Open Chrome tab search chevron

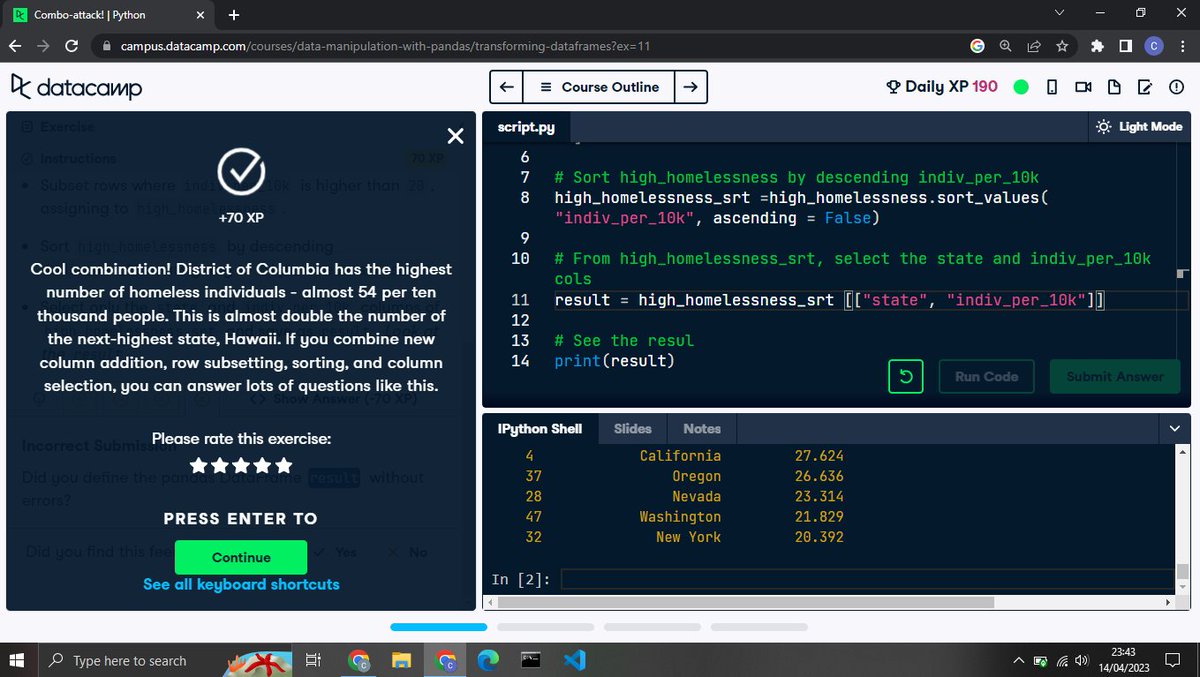(x=1060, y=14)
